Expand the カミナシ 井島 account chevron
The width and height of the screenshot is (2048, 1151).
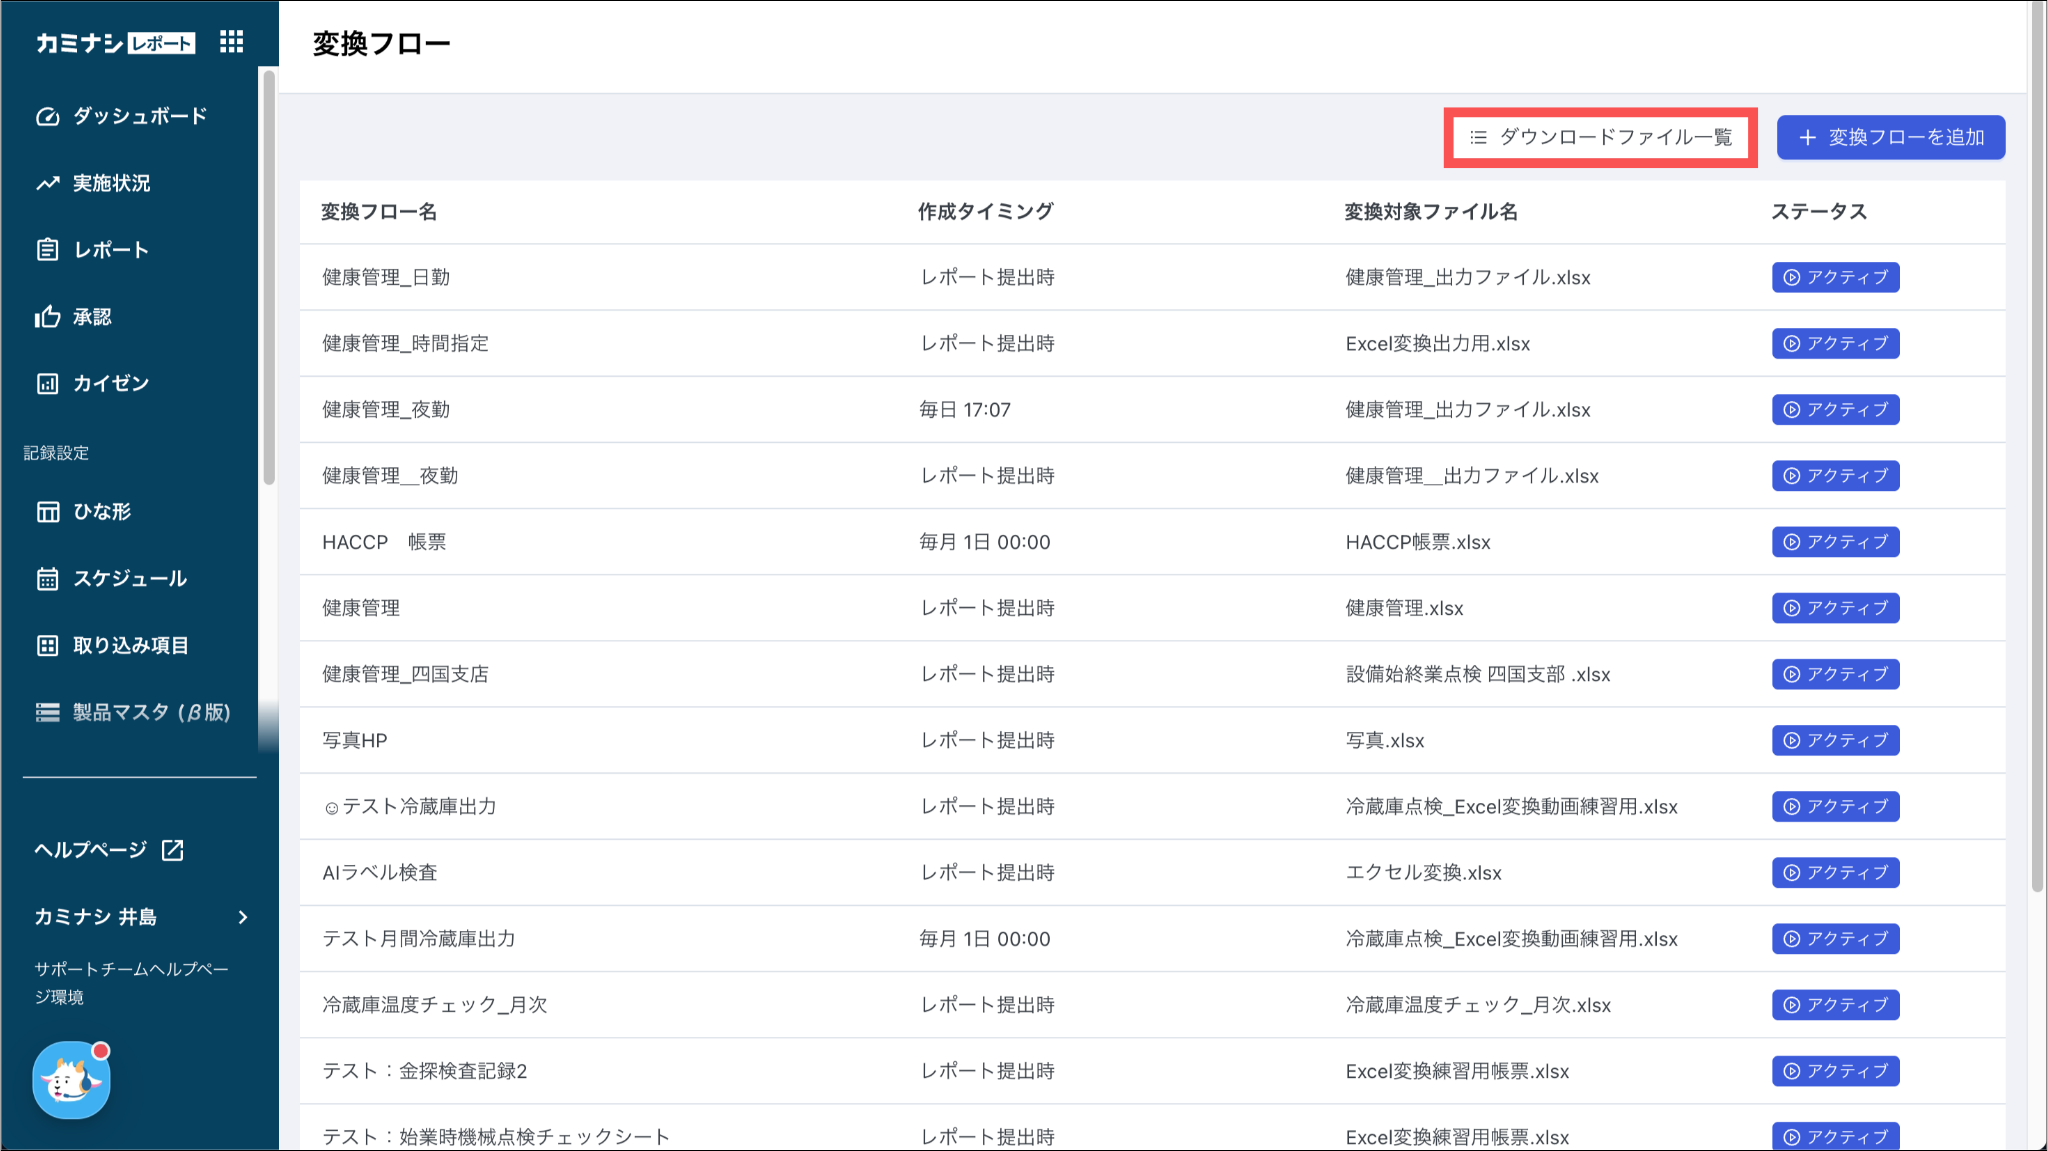(x=243, y=917)
